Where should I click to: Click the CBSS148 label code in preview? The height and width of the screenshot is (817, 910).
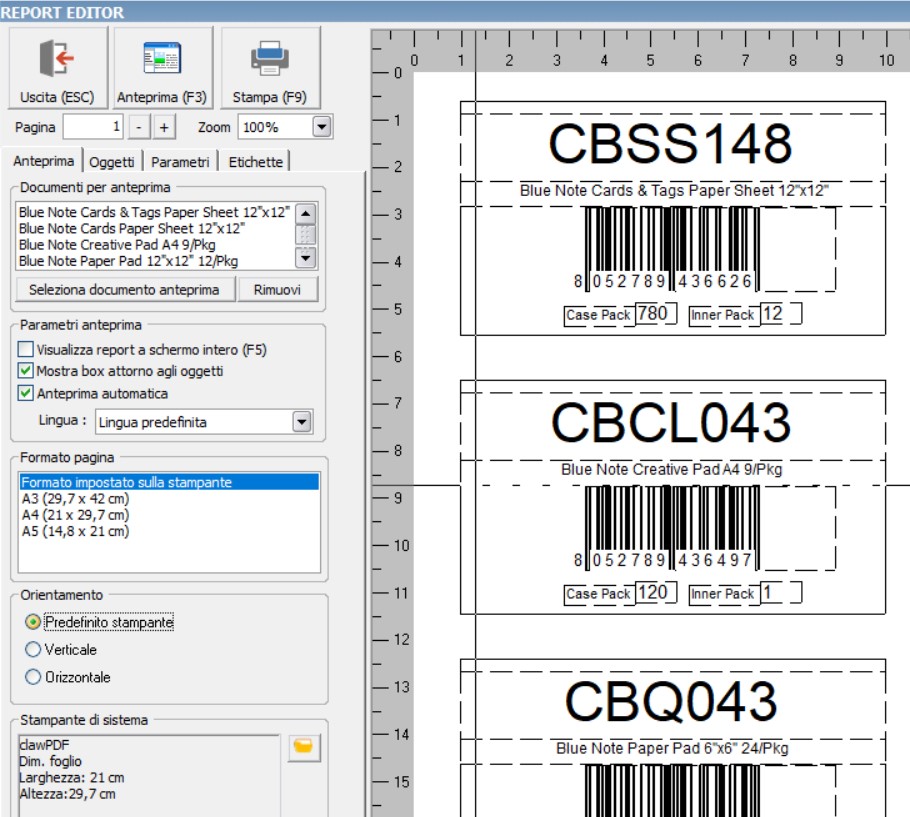click(x=670, y=143)
